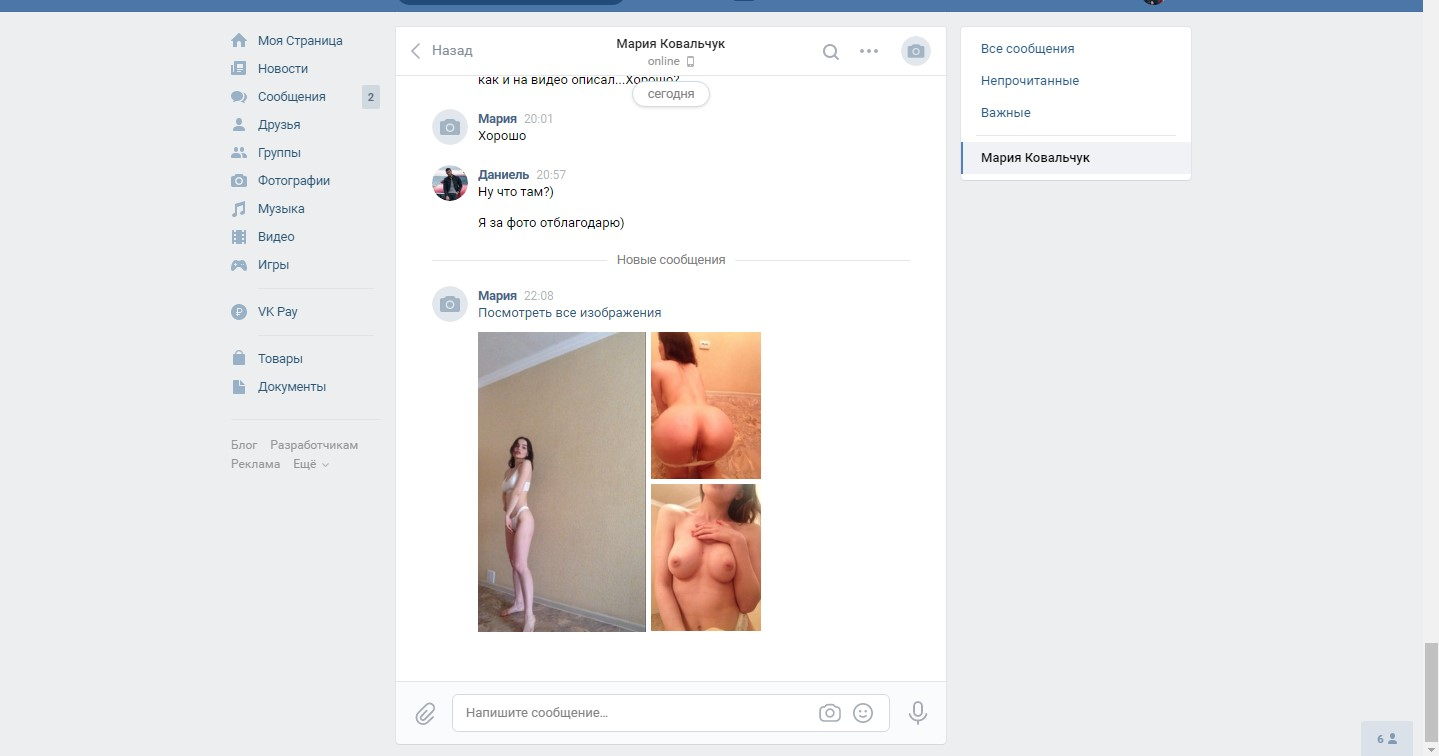Viewport: 1439px width, 756px height.
Task: Click the paperclip attachment icon
Action: coord(425,713)
